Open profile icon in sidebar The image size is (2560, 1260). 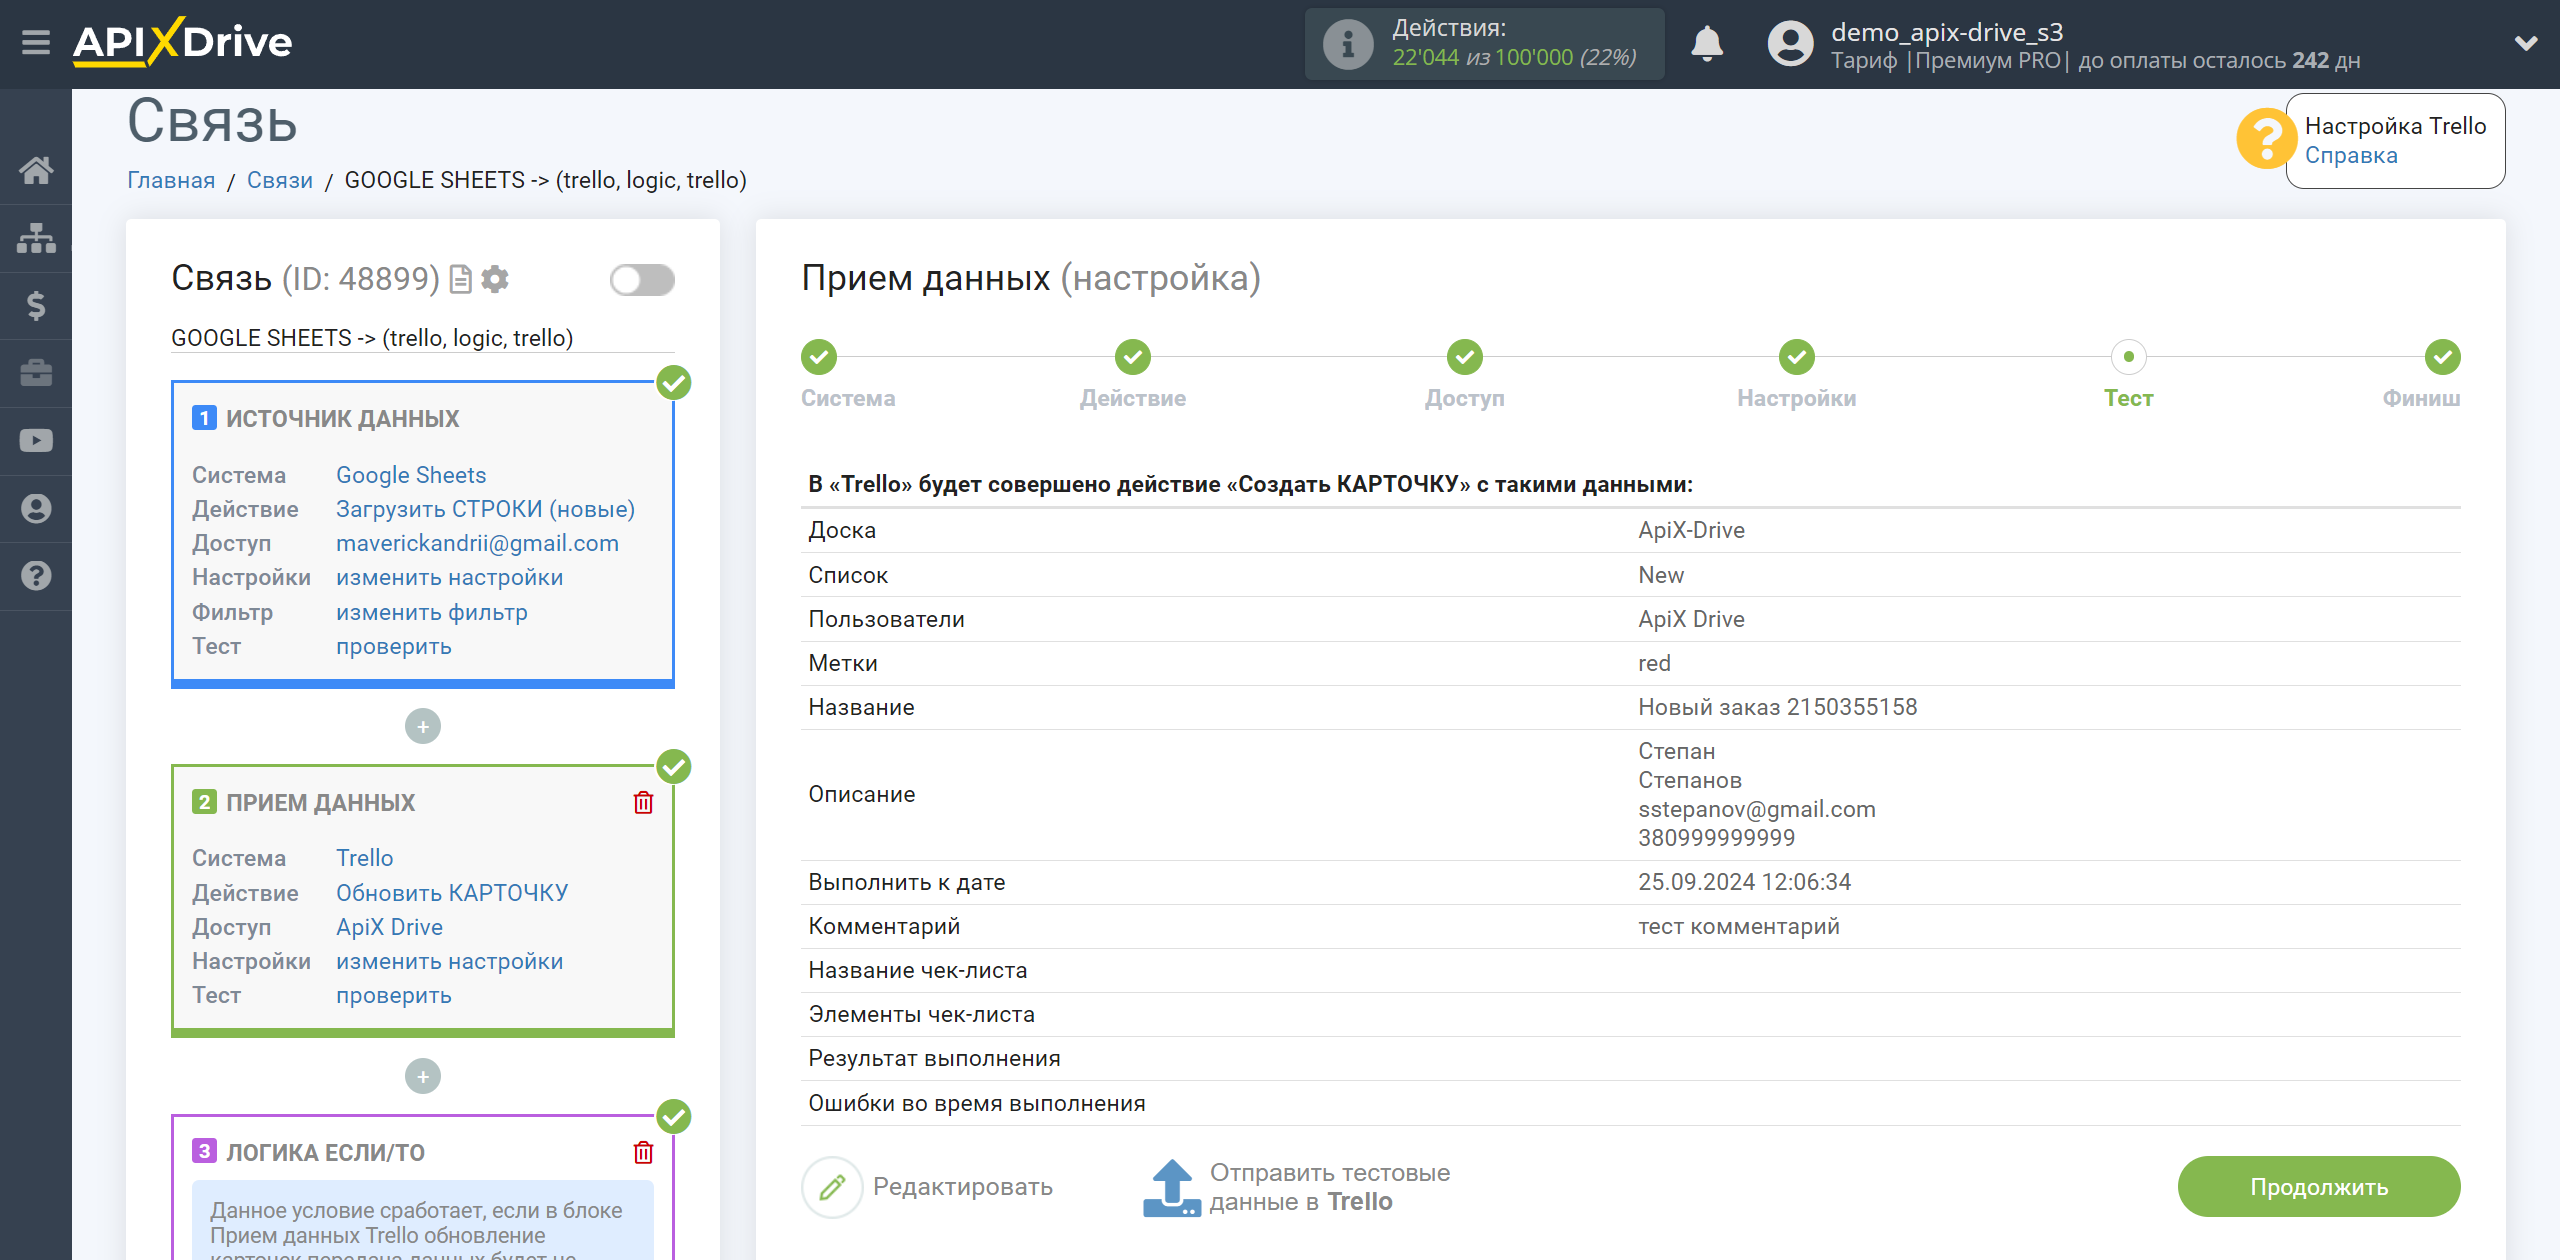36,508
